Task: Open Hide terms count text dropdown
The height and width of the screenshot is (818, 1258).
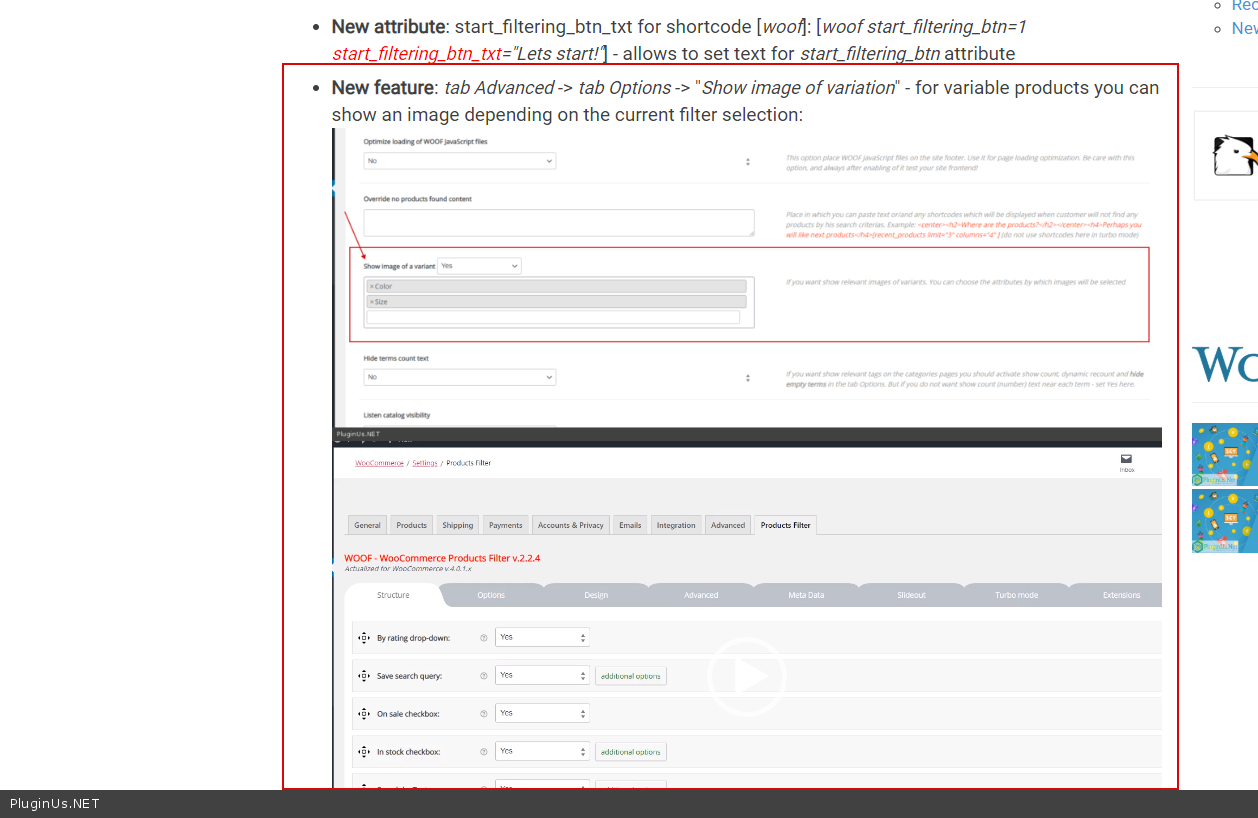Action: tap(459, 377)
